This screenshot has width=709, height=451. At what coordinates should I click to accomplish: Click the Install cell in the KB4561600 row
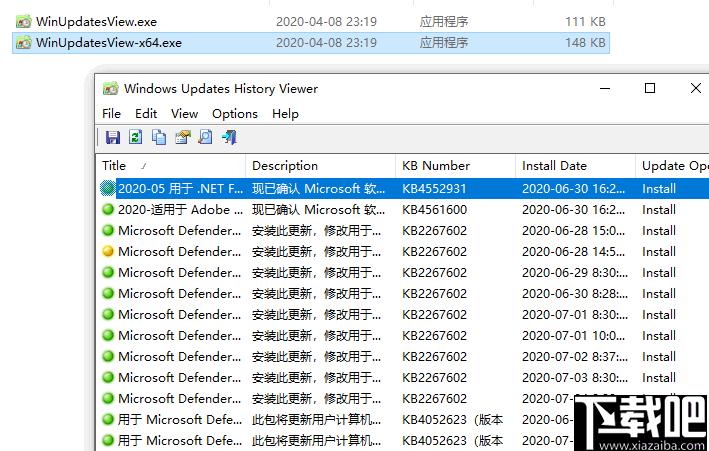[x=659, y=209]
